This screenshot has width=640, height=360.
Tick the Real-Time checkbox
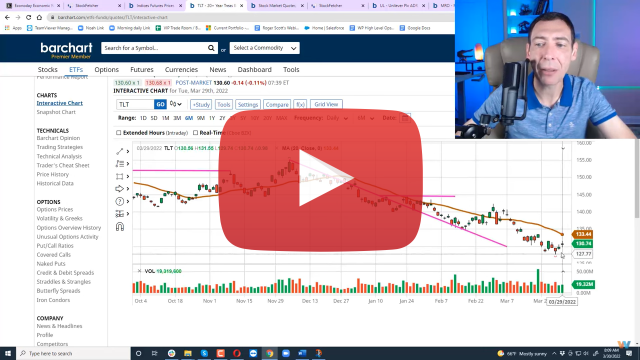pyautogui.click(x=196, y=133)
